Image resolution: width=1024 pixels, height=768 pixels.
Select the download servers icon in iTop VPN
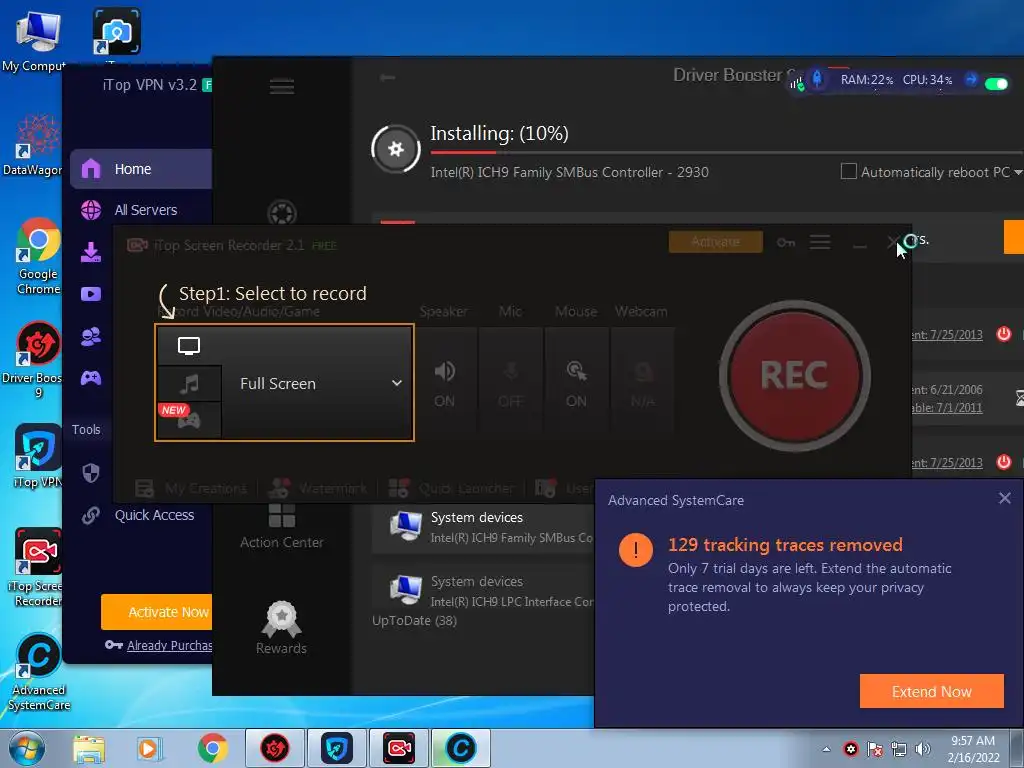[91, 252]
